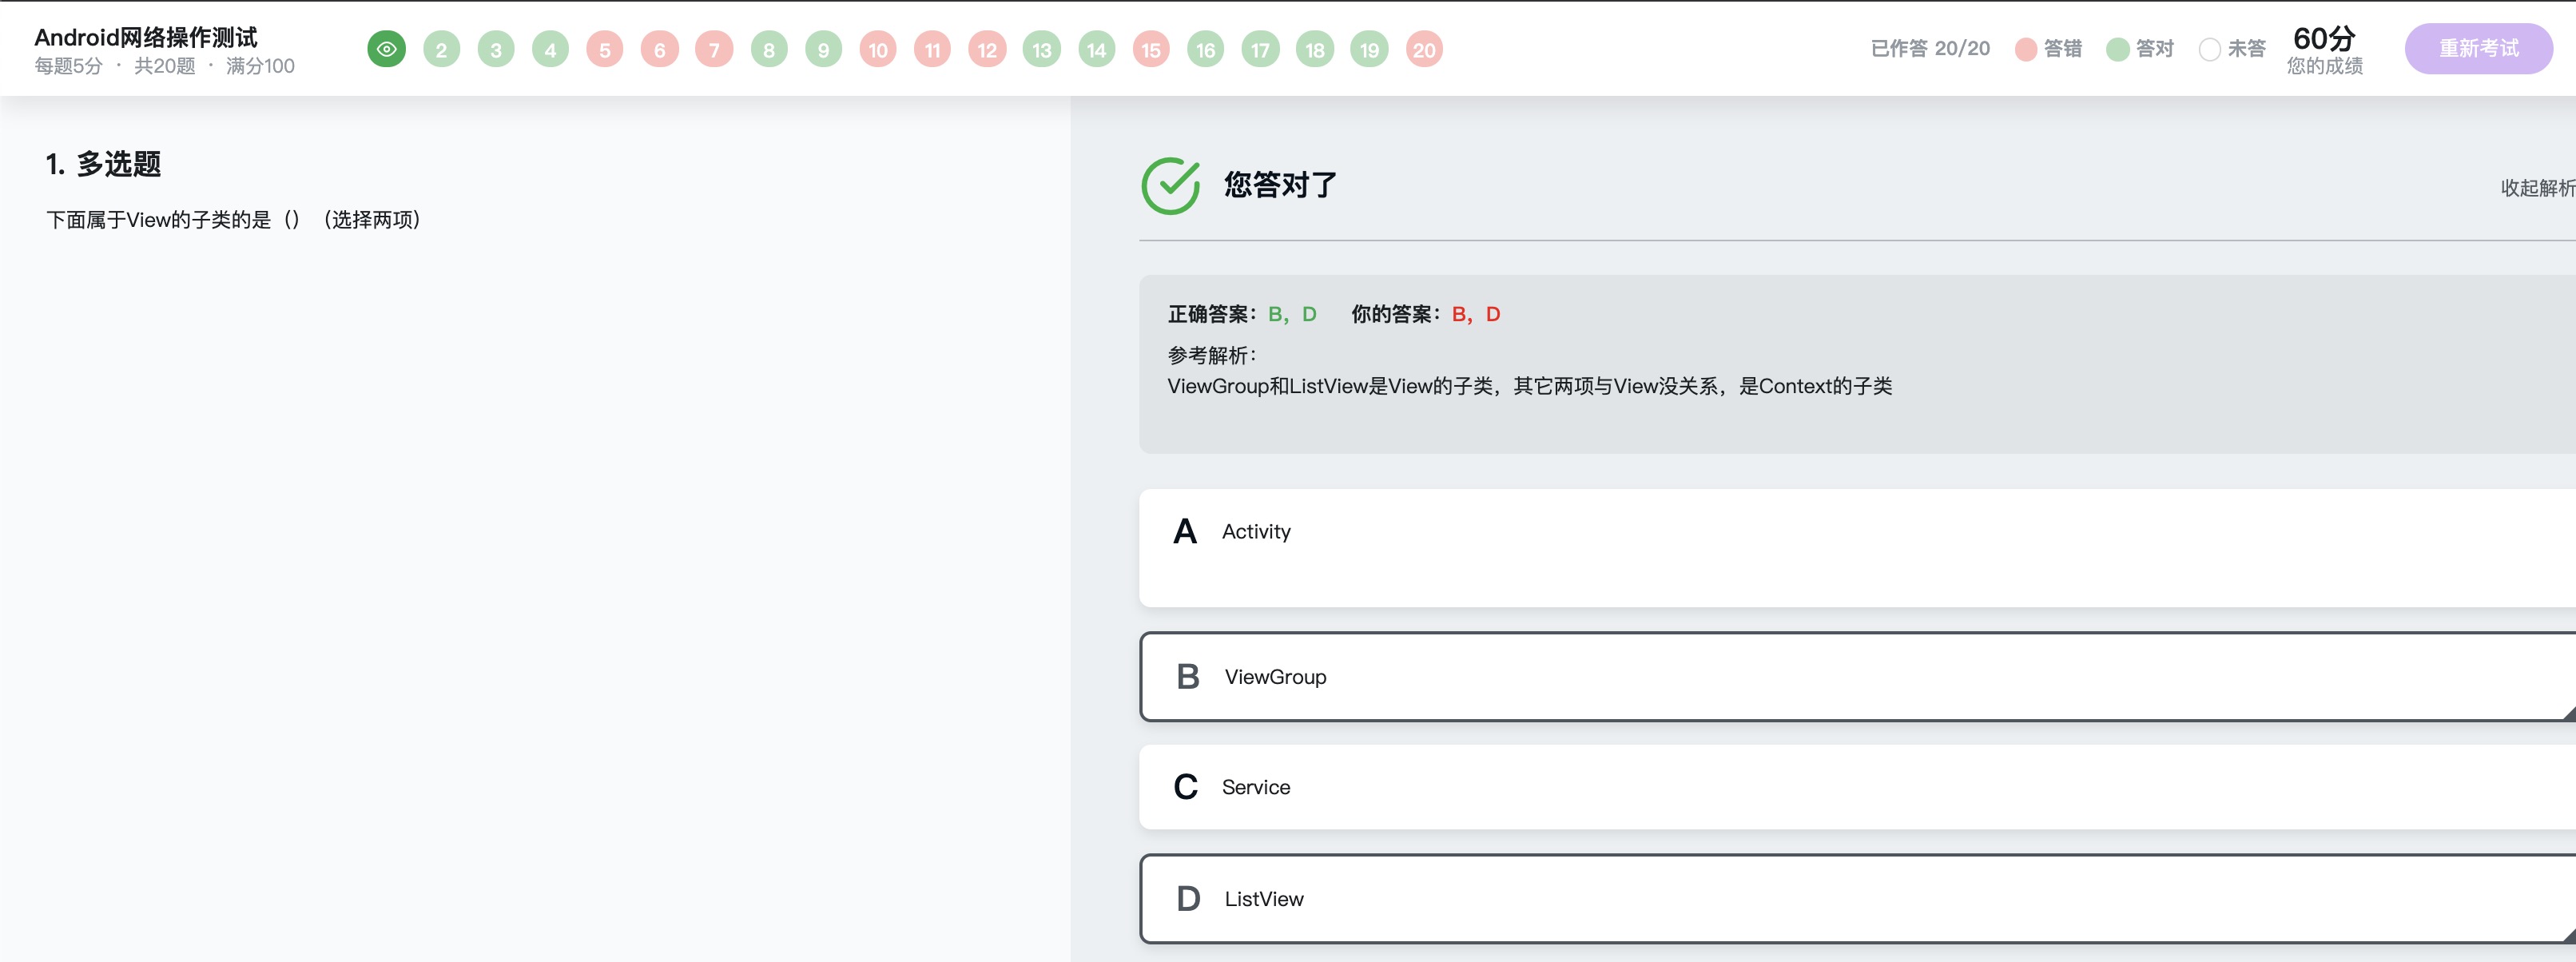Image resolution: width=2576 pixels, height=962 pixels.
Task: Click the Android网络操作测试 title
Action: pyautogui.click(x=146, y=37)
